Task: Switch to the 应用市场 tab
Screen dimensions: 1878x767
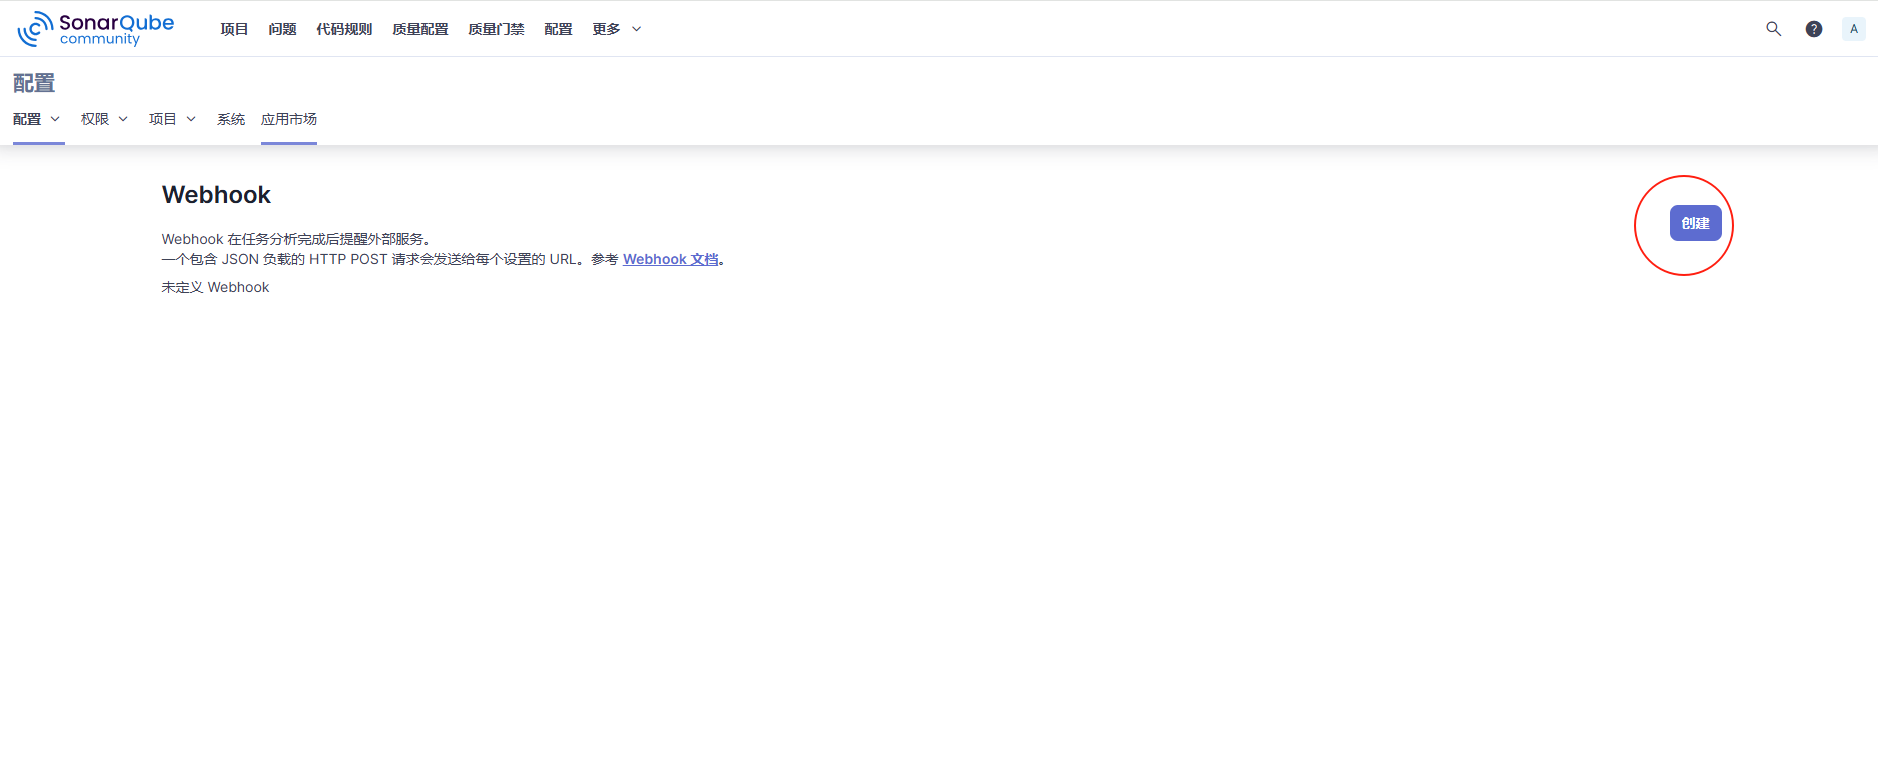Action: point(289,119)
